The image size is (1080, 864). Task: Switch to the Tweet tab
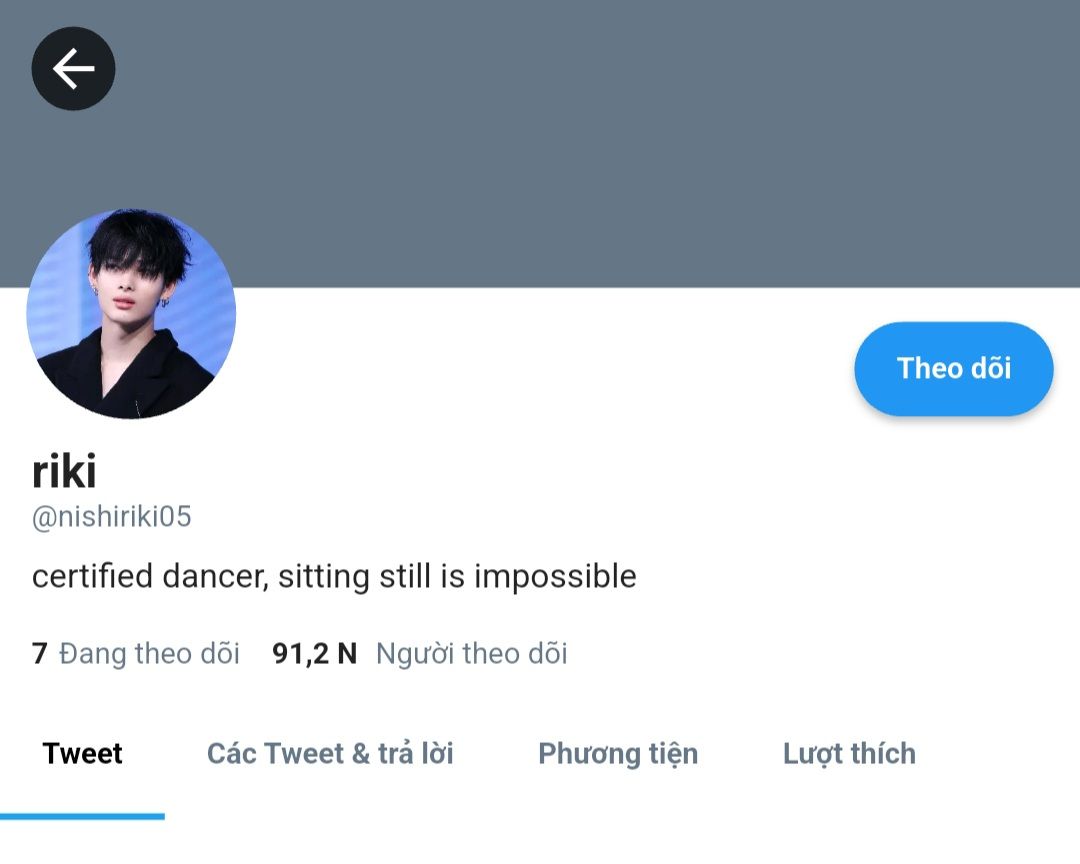coord(82,753)
